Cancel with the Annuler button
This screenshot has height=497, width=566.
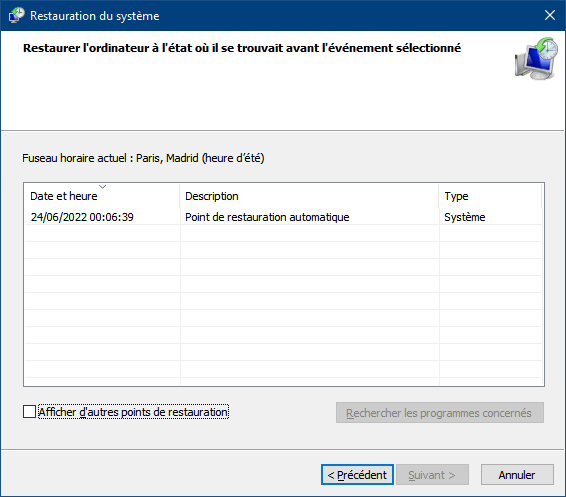click(517, 475)
